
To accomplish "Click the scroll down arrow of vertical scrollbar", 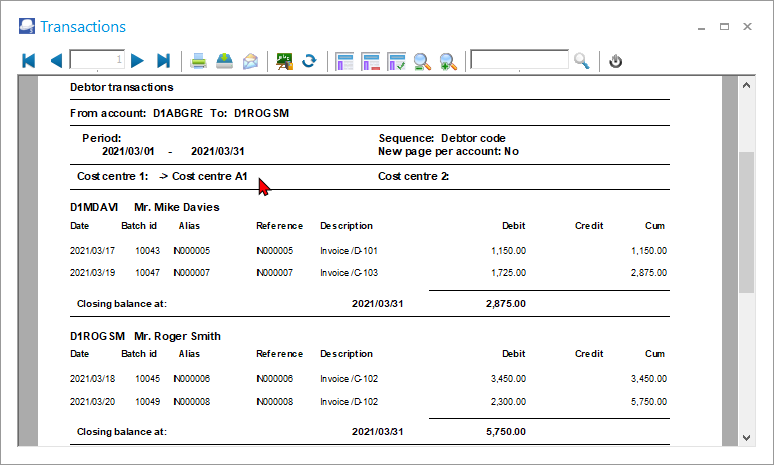I will pyautogui.click(x=746, y=437).
